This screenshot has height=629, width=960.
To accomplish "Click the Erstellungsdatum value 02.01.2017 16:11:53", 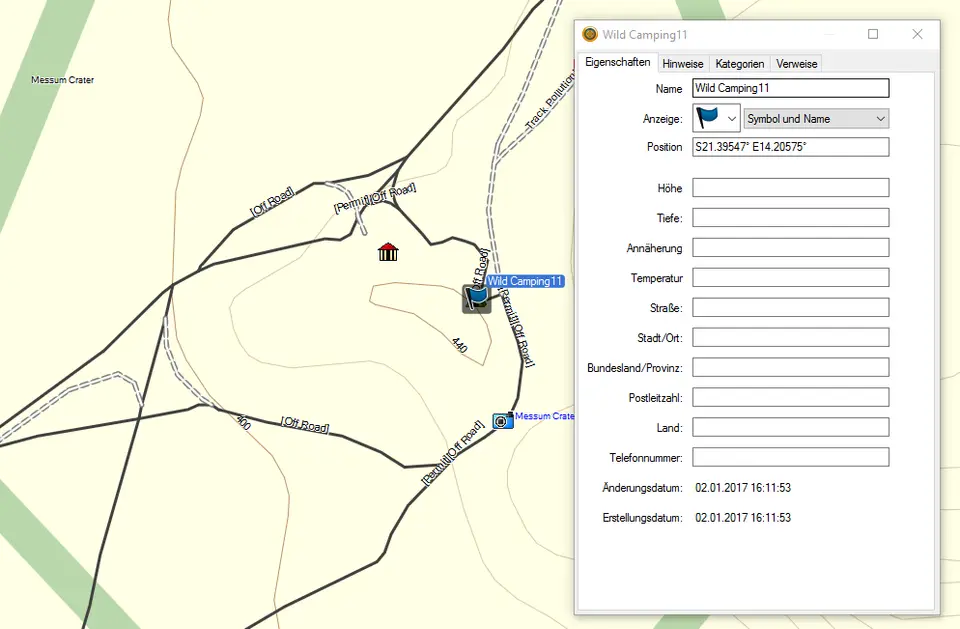I will click(x=743, y=518).
